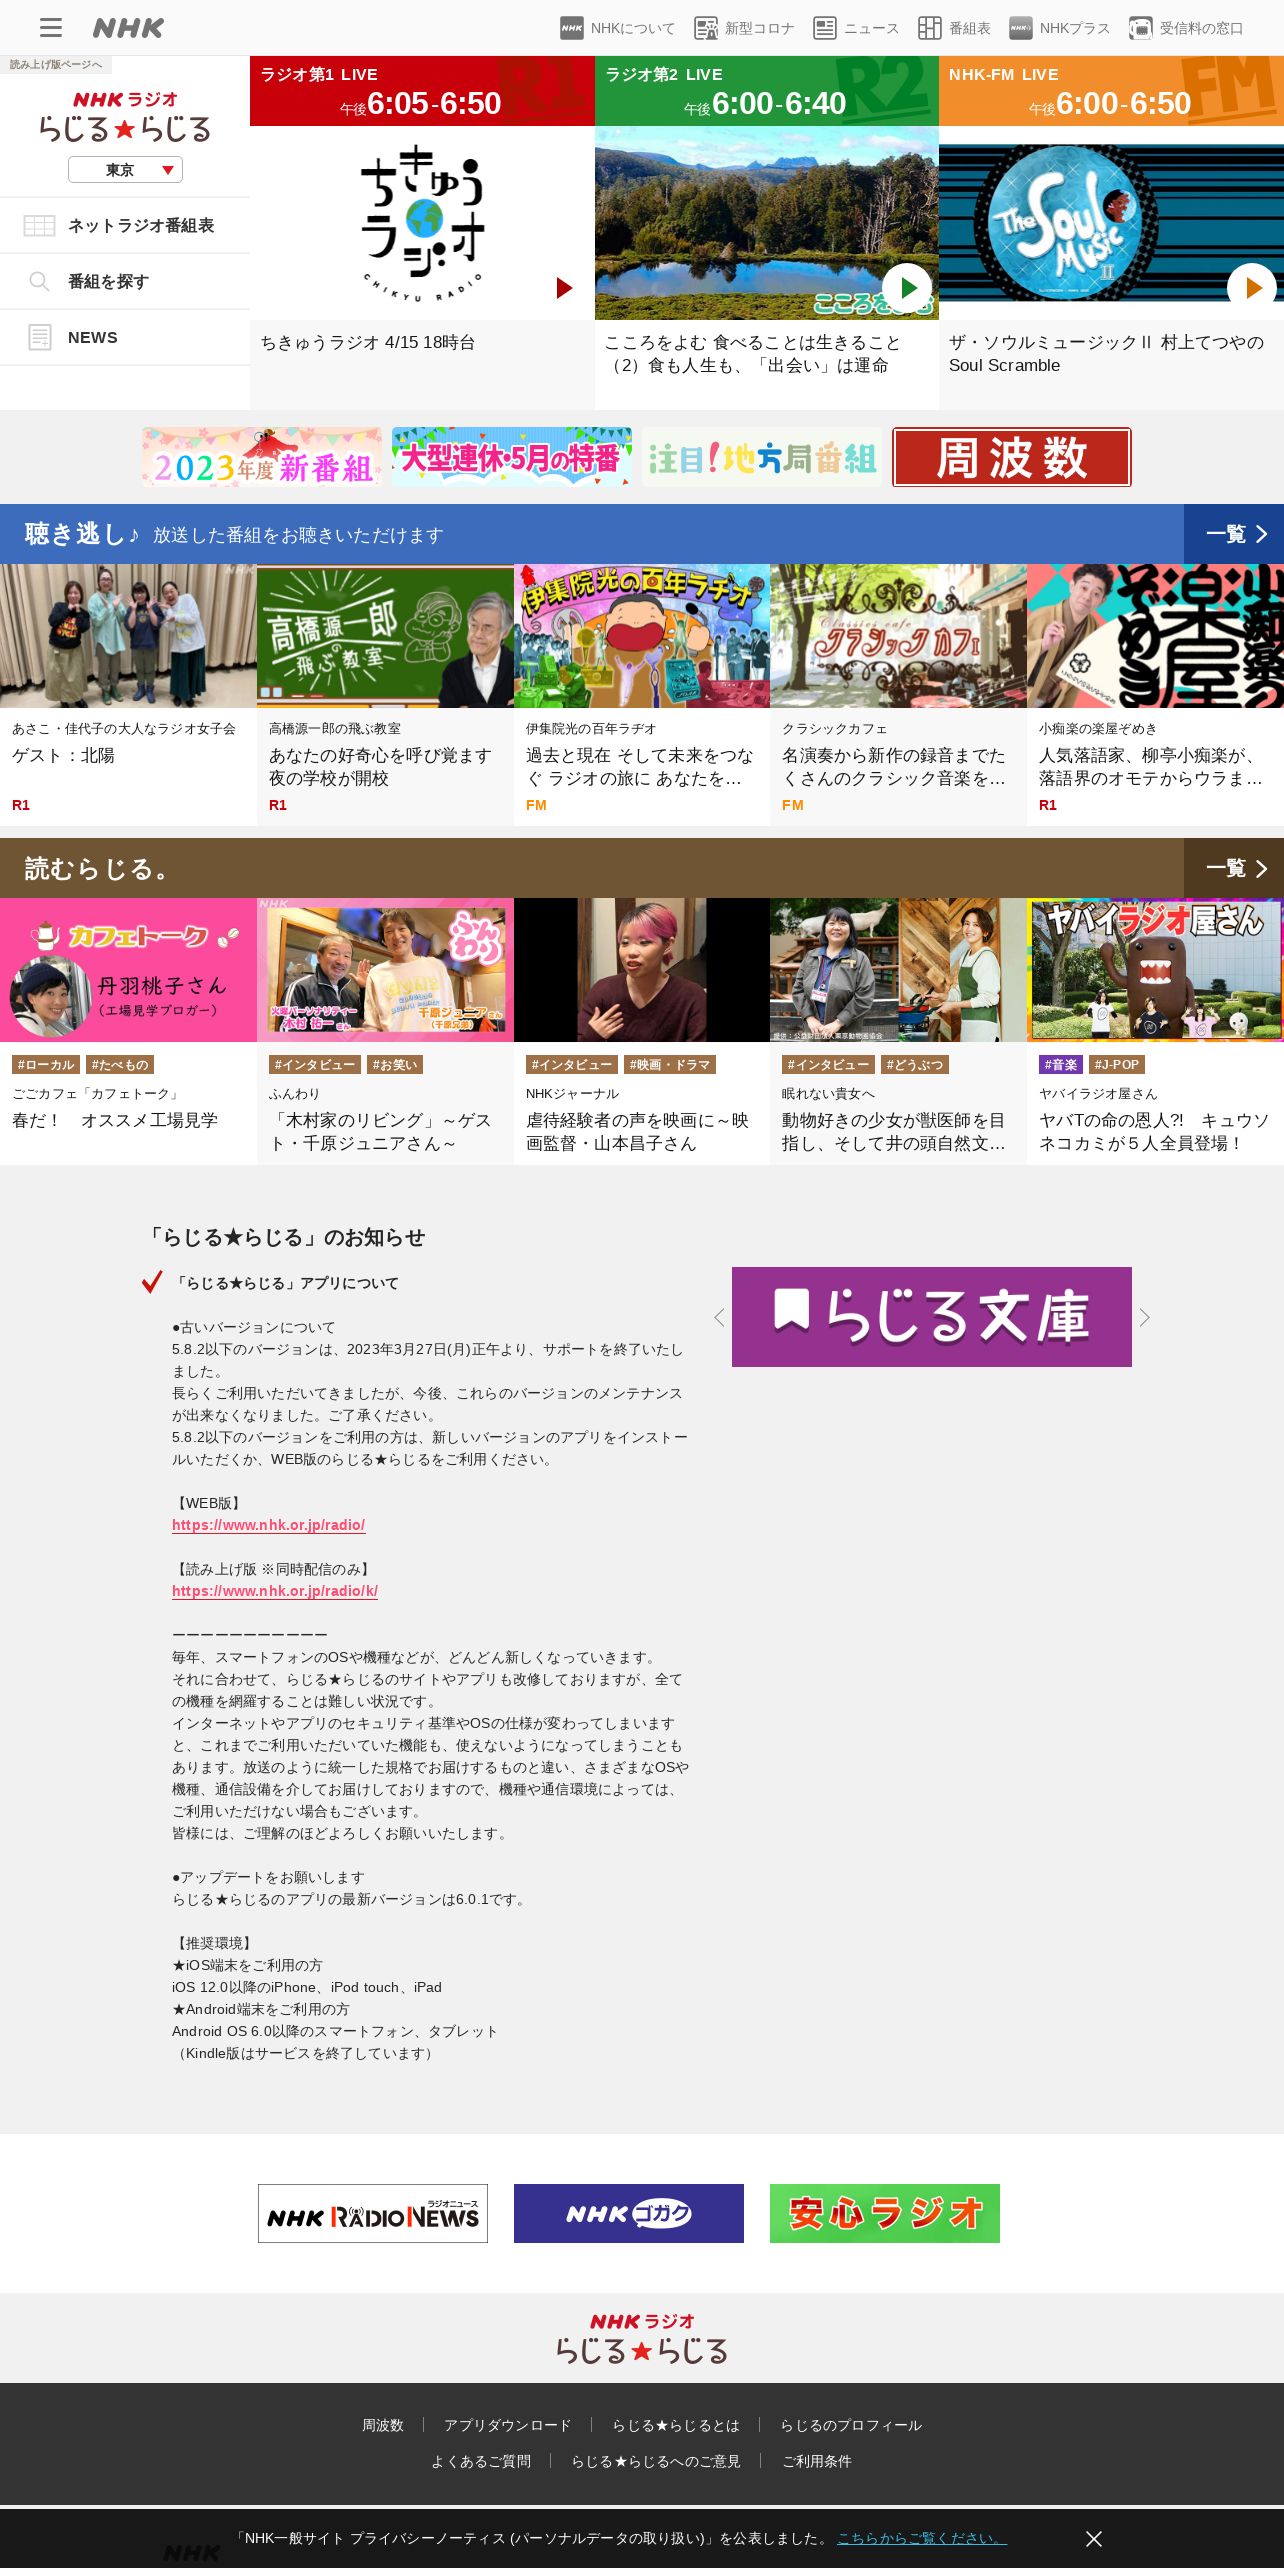Open 安心ラジオ green banner
This screenshot has height=2568, width=1284.
click(x=885, y=2213)
